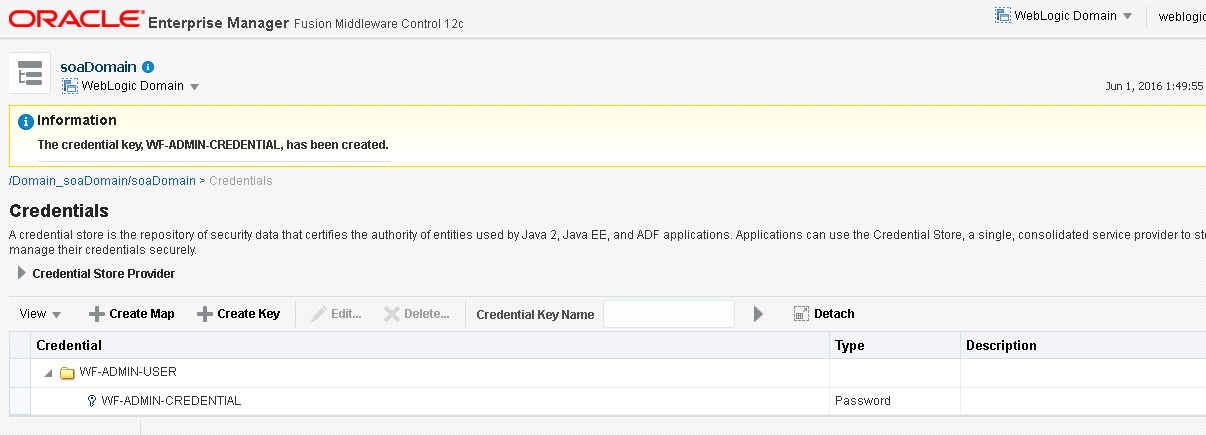Image resolution: width=1206 pixels, height=435 pixels.
Task: Click the Credential Key Name search field
Action: 669,314
